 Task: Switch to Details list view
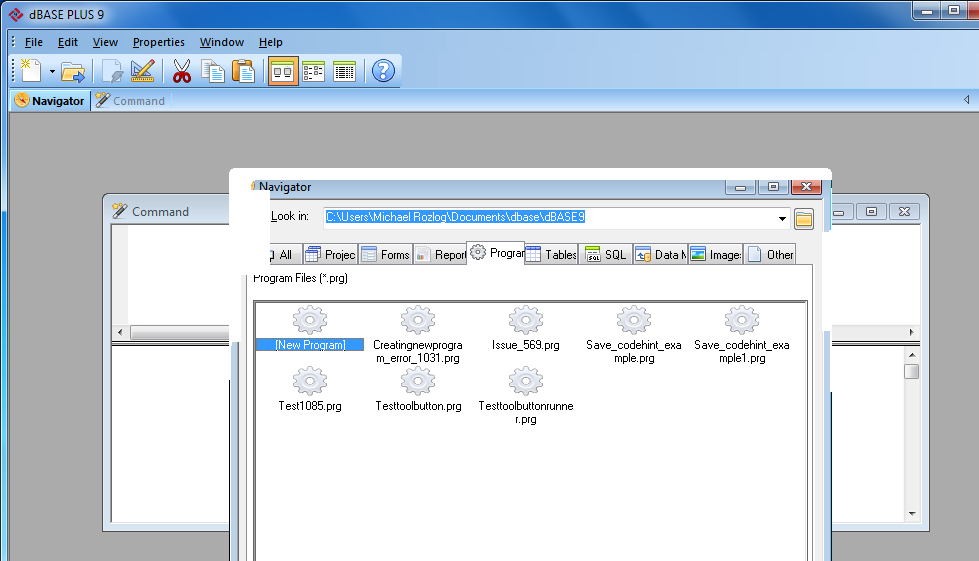point(344,72)
